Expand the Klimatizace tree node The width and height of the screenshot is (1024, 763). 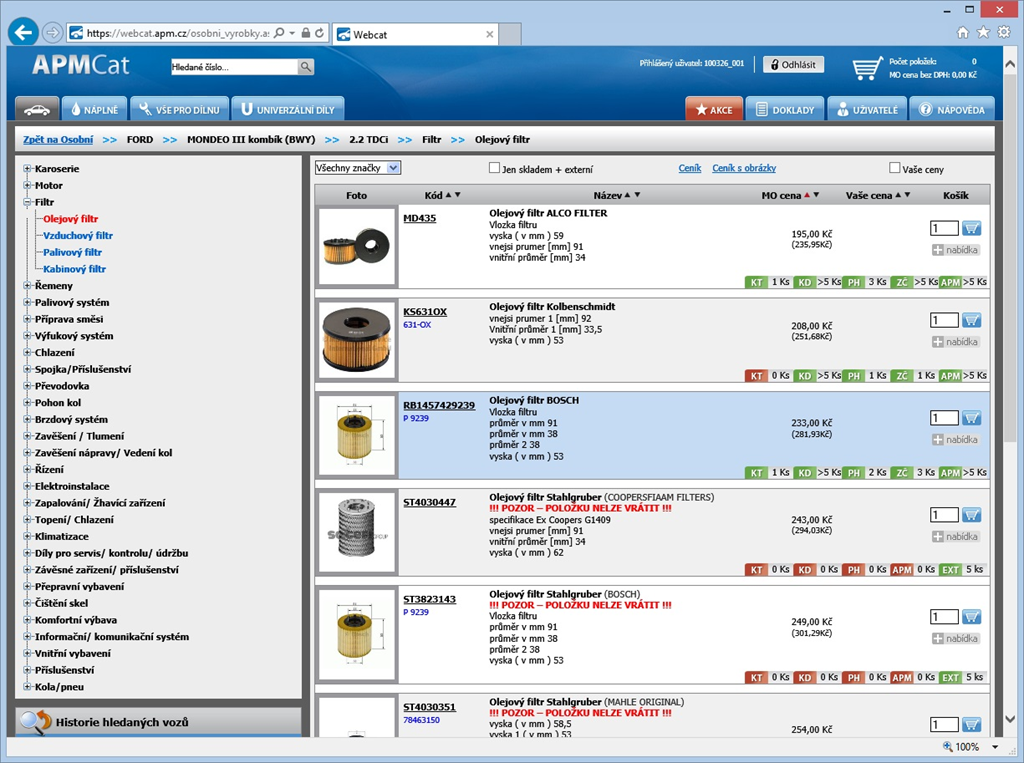(27, 536)
